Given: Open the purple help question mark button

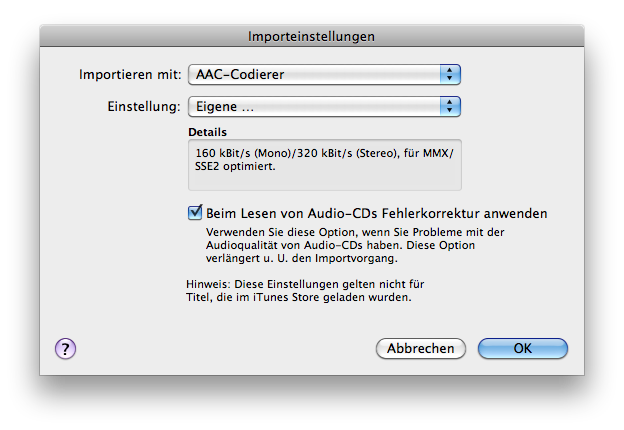Looking at the screenshot, I should (x=65, y=349).
